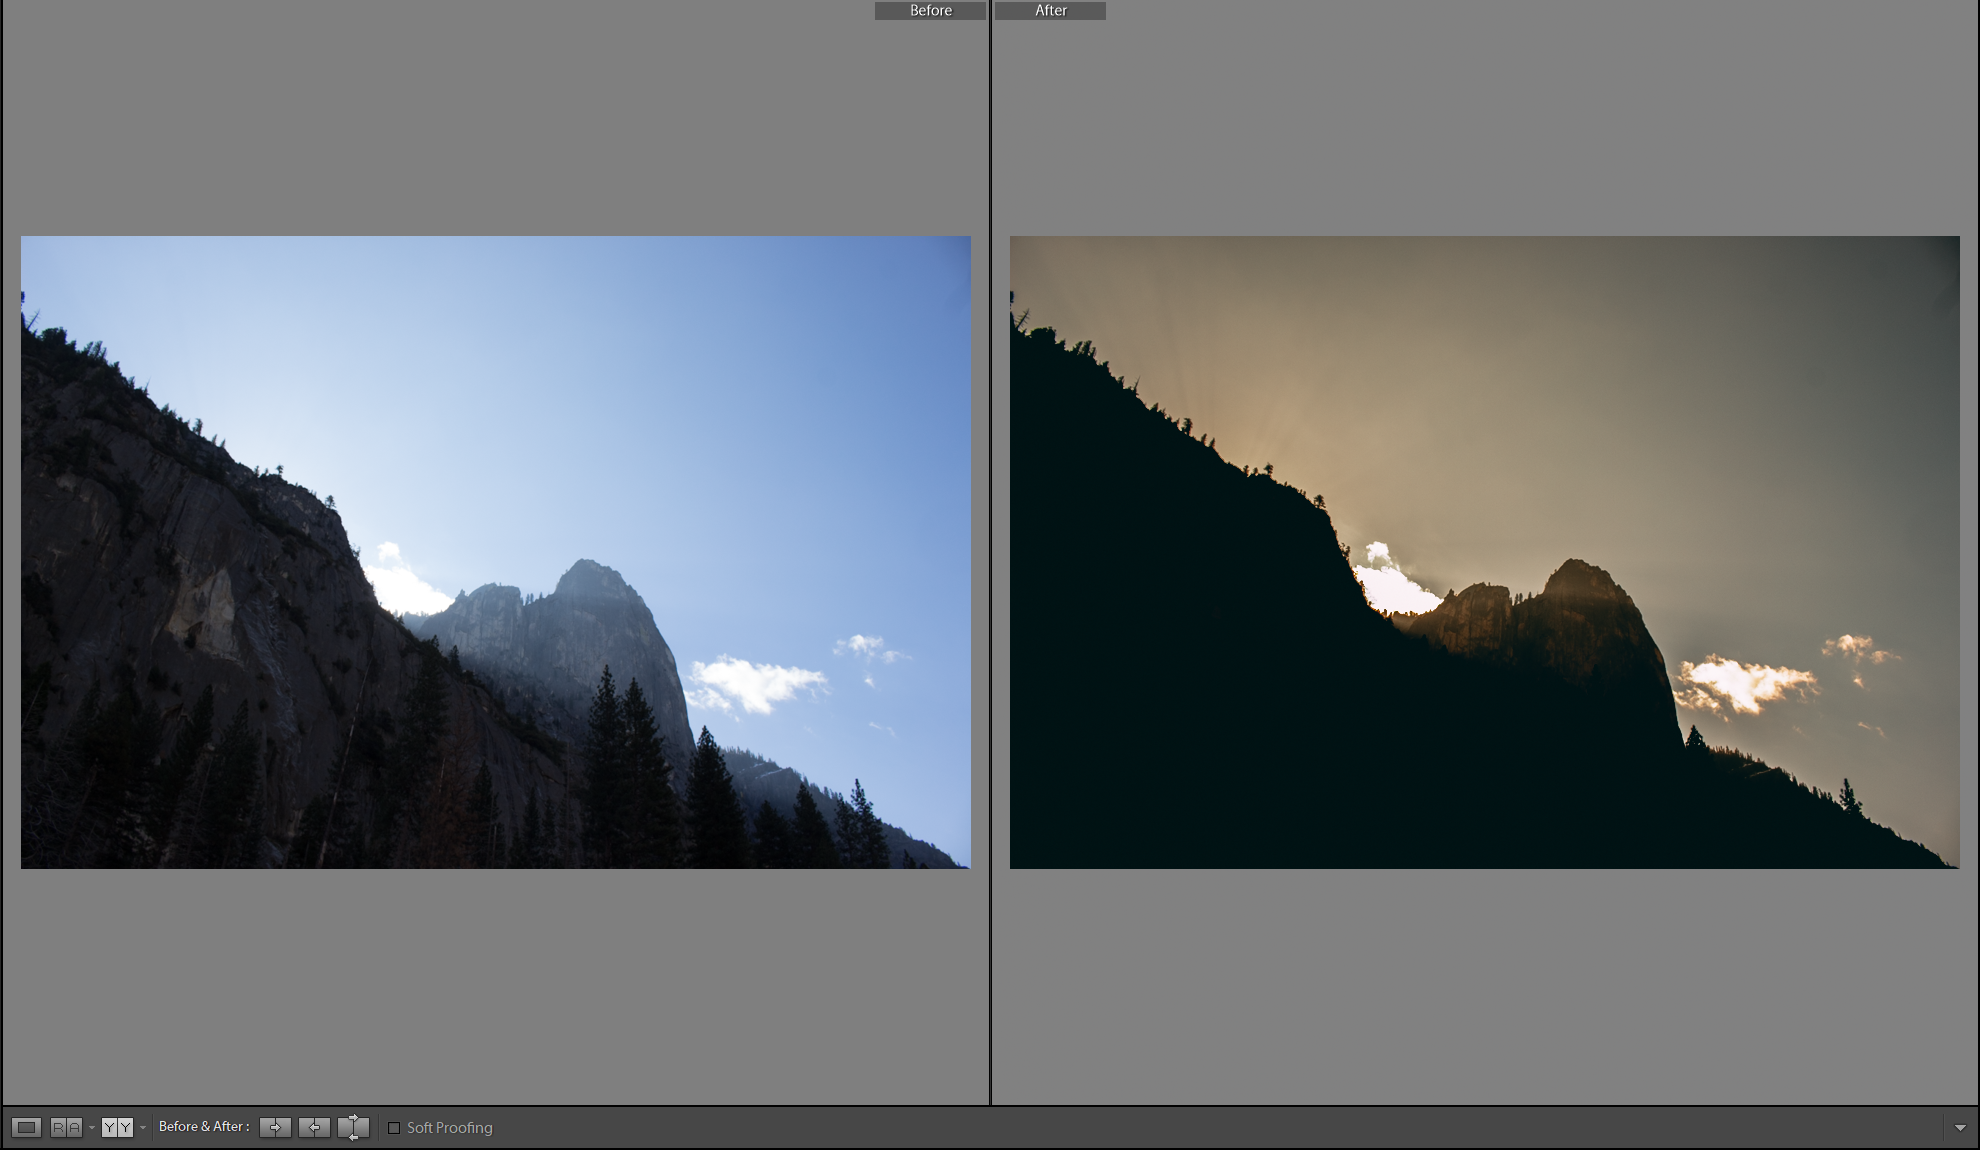Copy After settings to Before

pyautogui.click(x=314, y=1127)
